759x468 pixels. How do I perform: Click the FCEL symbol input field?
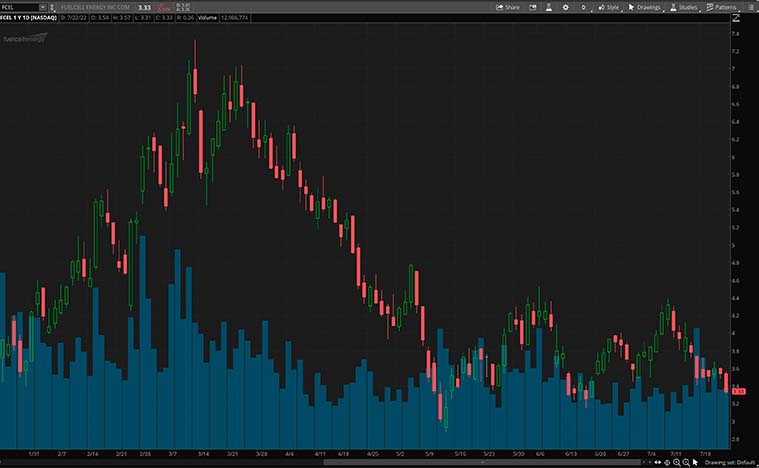(x=20, y=7)
